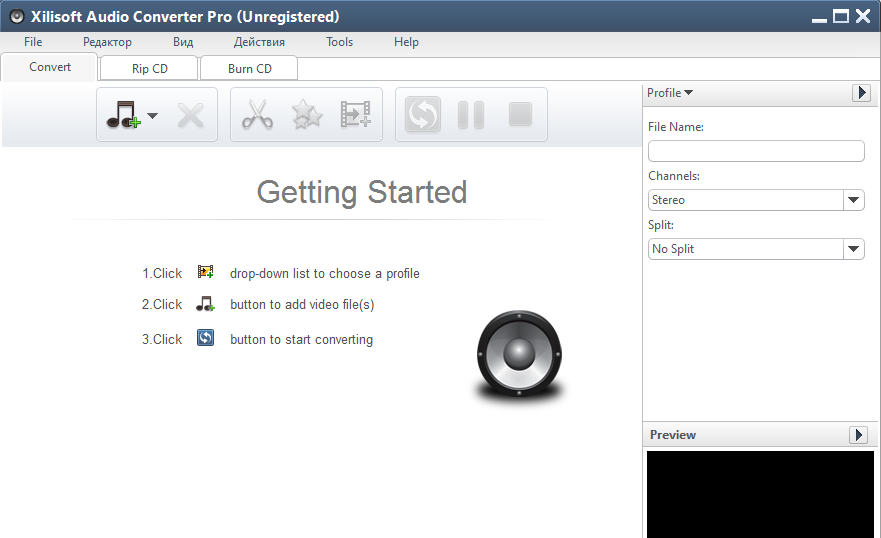Click the large speaker image

519,355
